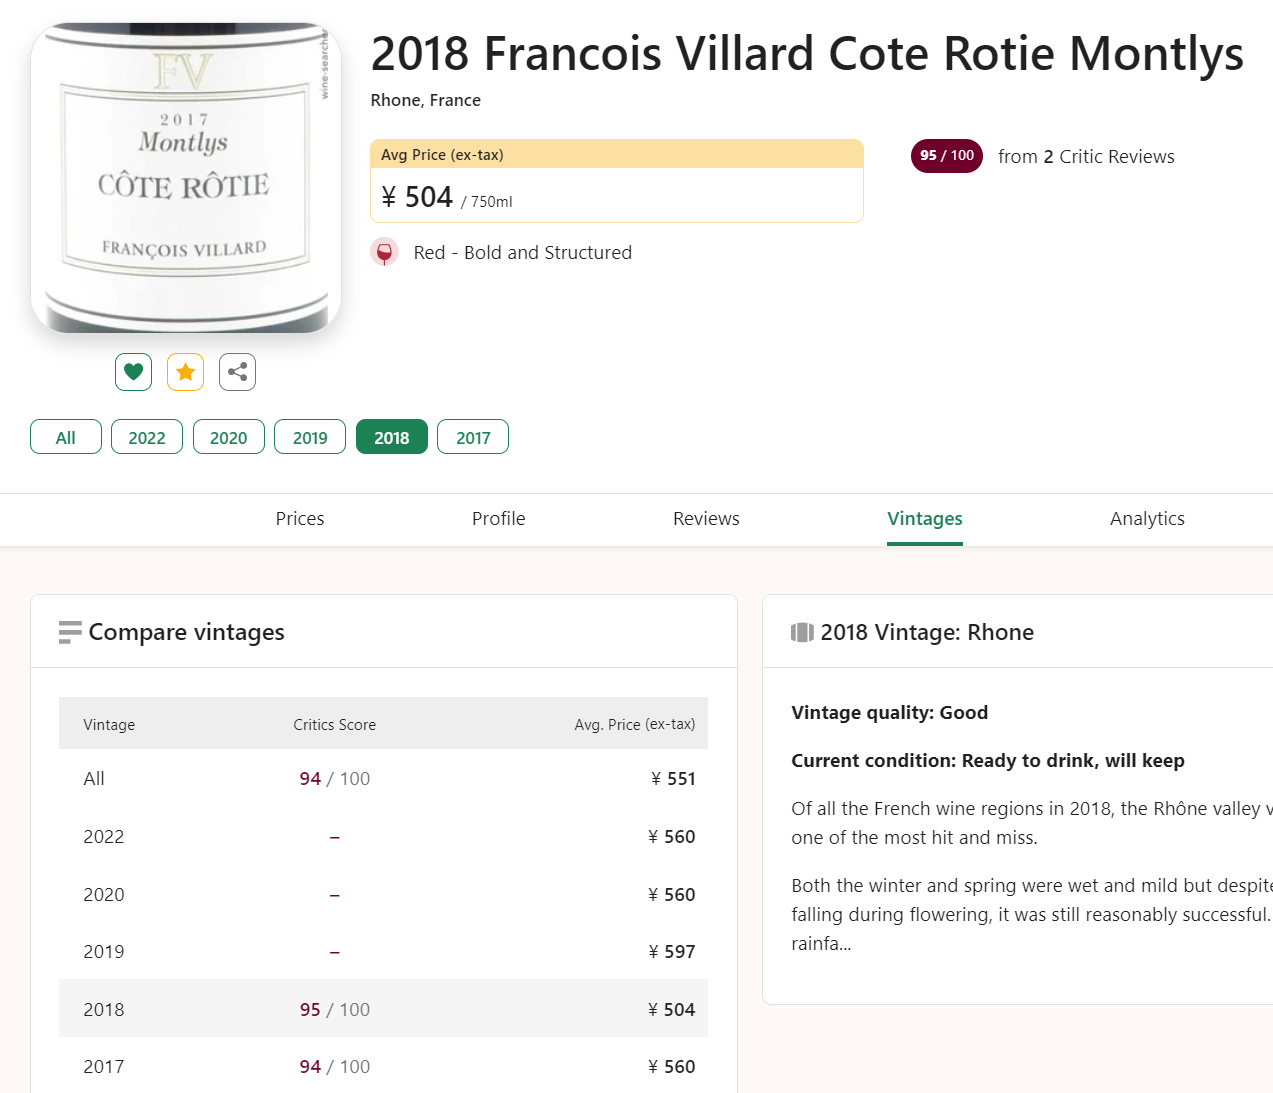Open the 2019 row in vintage table
Image resolution: width=1273 pixels, height=1093 pixels.
point(383,951)
